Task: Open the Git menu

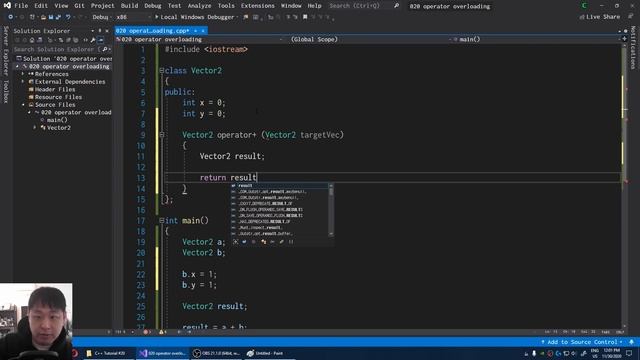Action: (x=79, y=6)
